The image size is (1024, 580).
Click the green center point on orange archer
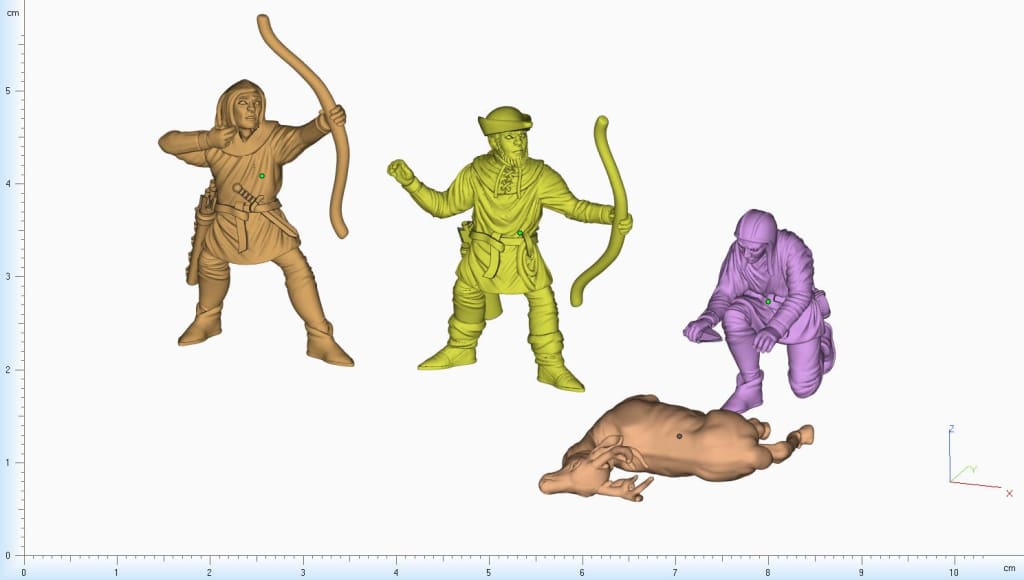tap(262, 176)
